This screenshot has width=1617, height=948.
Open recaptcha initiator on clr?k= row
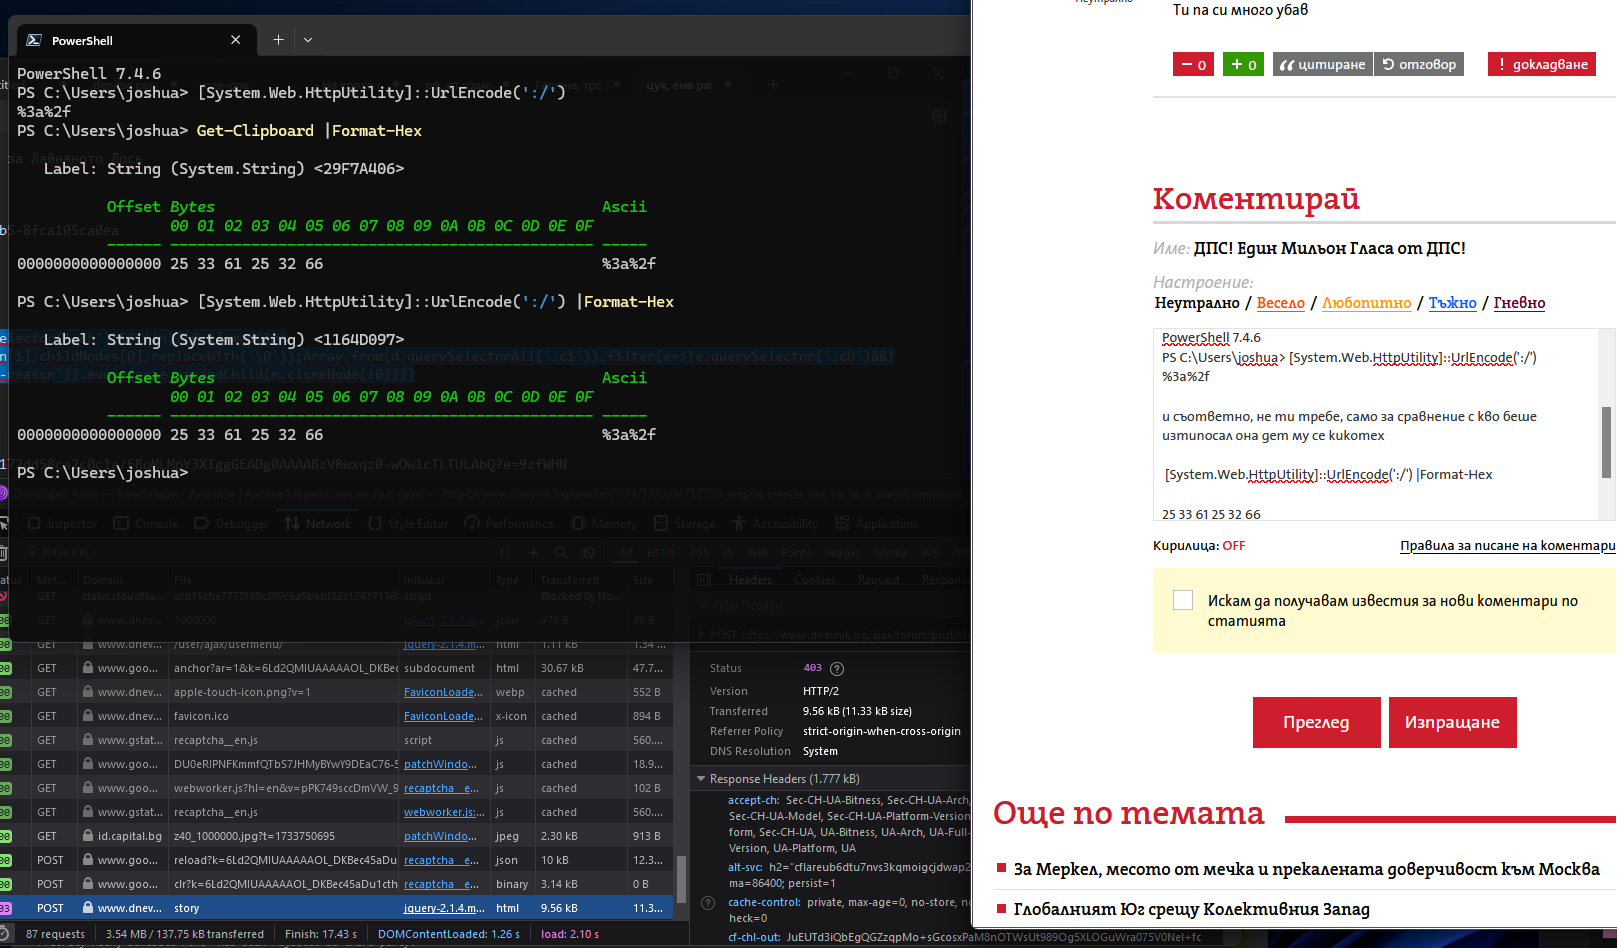click(x=441, y=884)
